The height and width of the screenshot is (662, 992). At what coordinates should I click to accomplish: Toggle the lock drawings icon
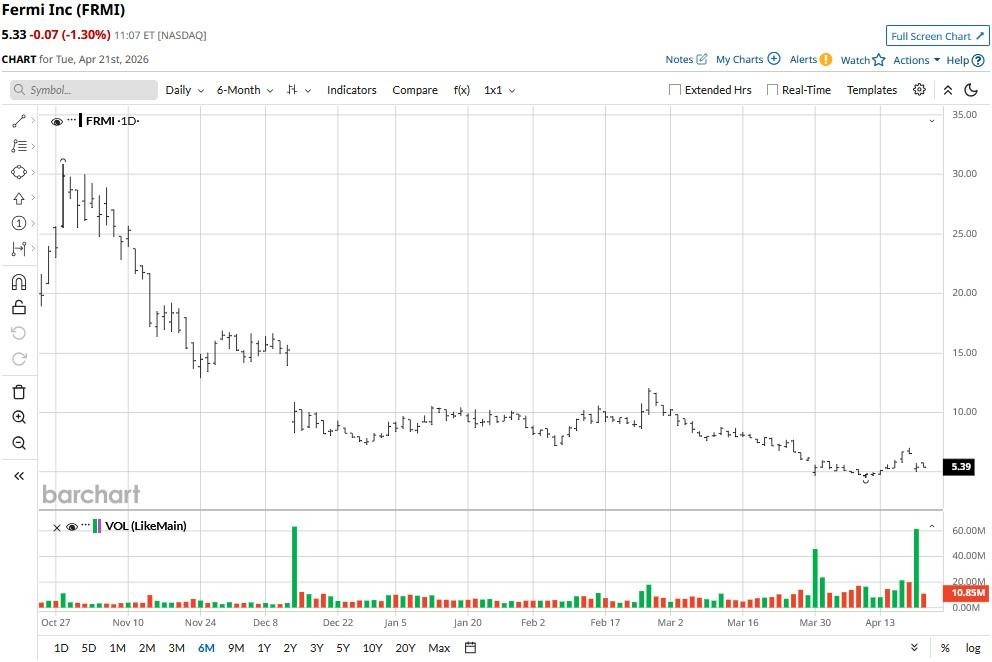tap(19, 308)
